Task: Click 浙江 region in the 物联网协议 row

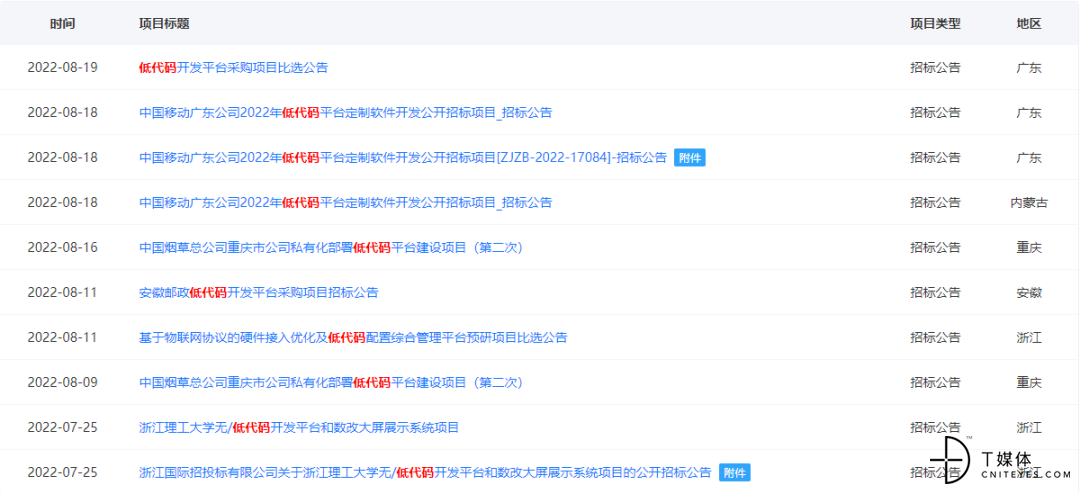Action: click(1029, 338)
